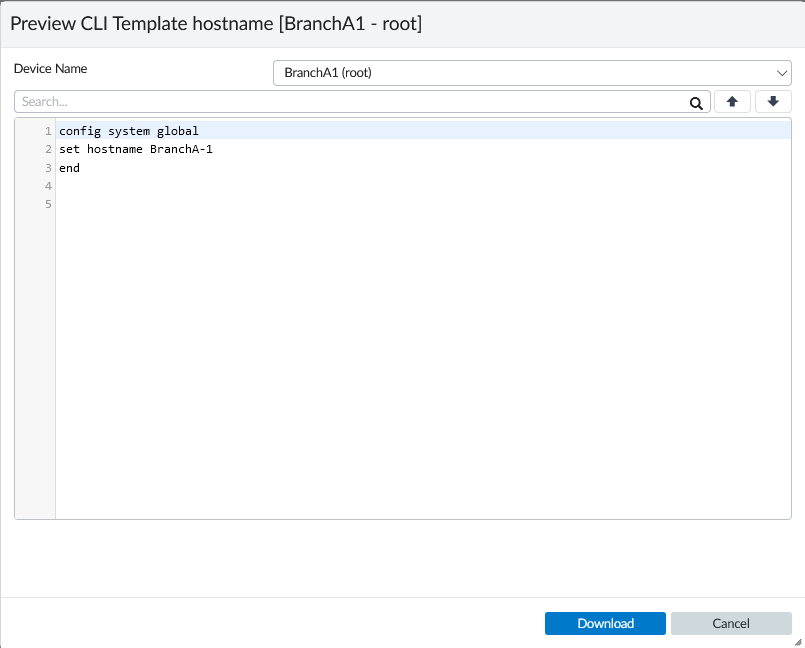Image resolution: width=805 pixels, height=648 pixels.
Task: Click line number 1 in gutter
Action: (x=47, y=131)
